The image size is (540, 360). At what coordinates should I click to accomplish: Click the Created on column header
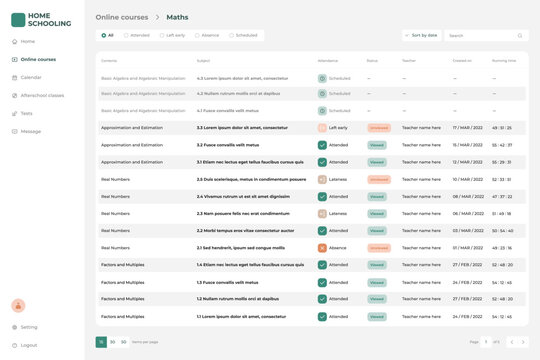(x=462, y=61)
